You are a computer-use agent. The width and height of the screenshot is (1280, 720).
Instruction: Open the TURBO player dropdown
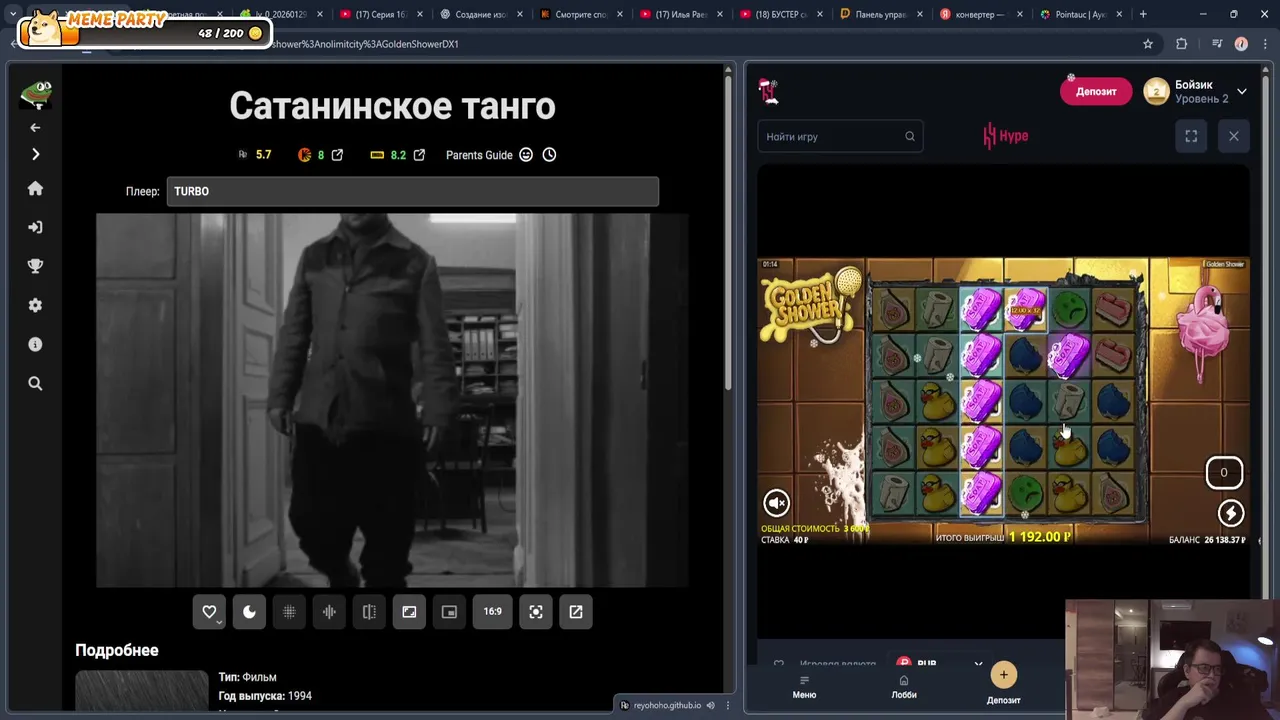click(412, 191)
